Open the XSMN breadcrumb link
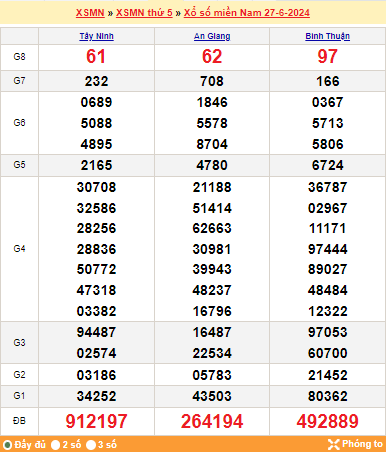Screen dimensions: 386x452 pyautogui.click(x=90, y=13)
